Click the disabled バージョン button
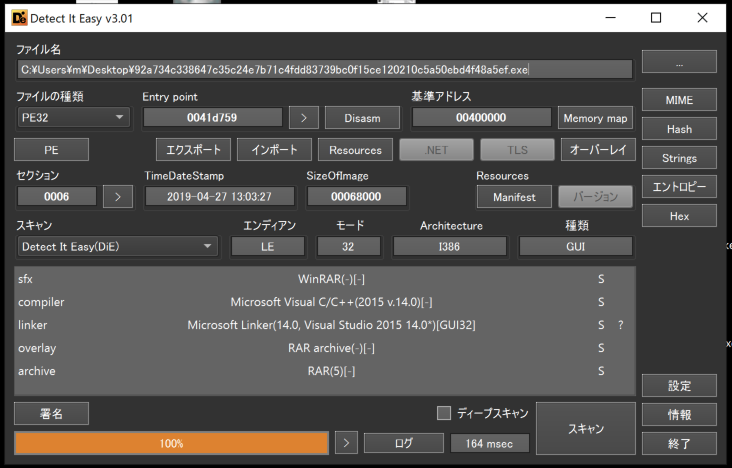Viewport: 732px width, 468px height. click(x=596, y=197)
